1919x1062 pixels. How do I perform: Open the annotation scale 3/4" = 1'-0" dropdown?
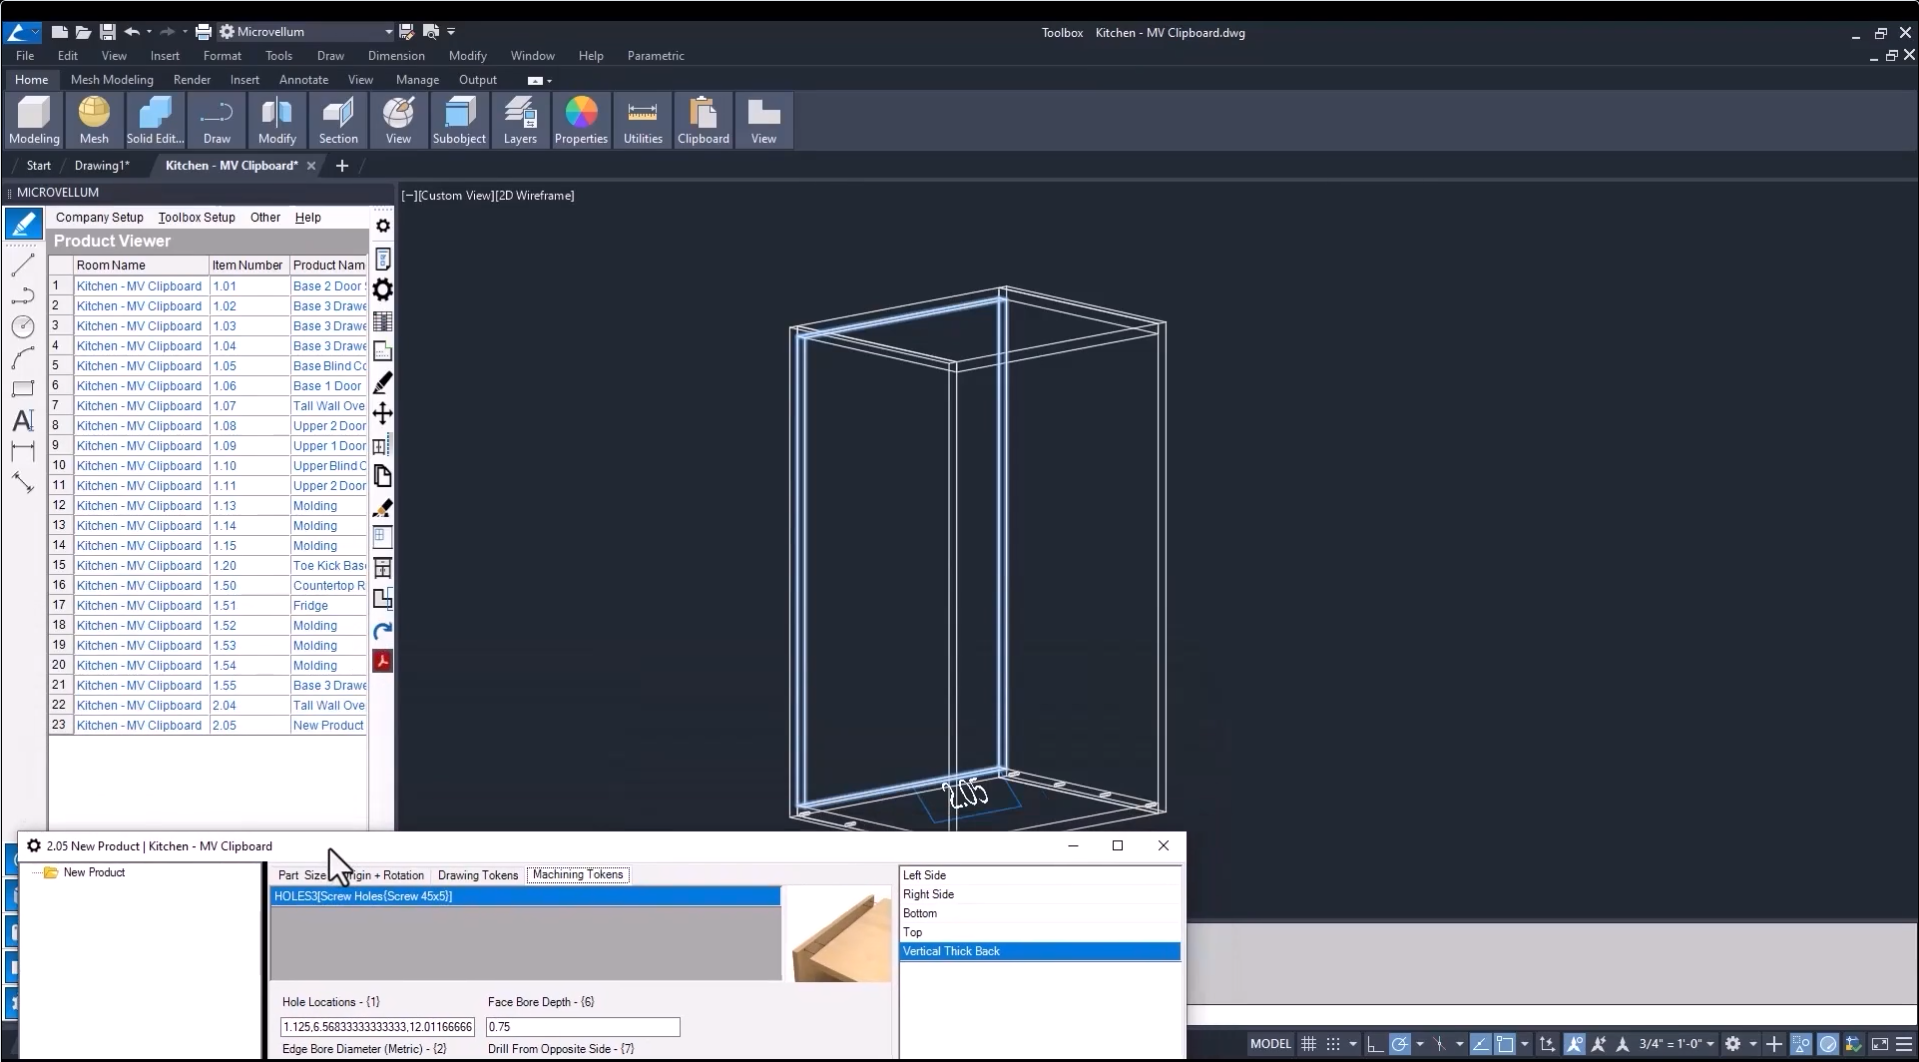(1677, 1044)
